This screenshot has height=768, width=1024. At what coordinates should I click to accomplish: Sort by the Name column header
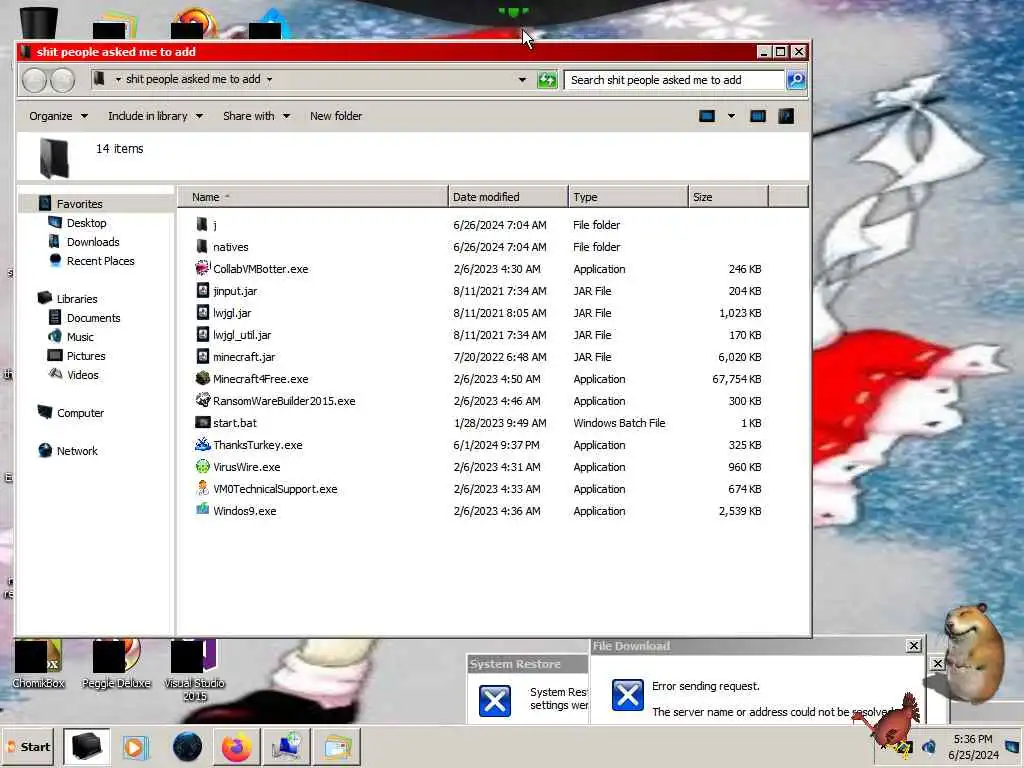click(x=313, y=197)
